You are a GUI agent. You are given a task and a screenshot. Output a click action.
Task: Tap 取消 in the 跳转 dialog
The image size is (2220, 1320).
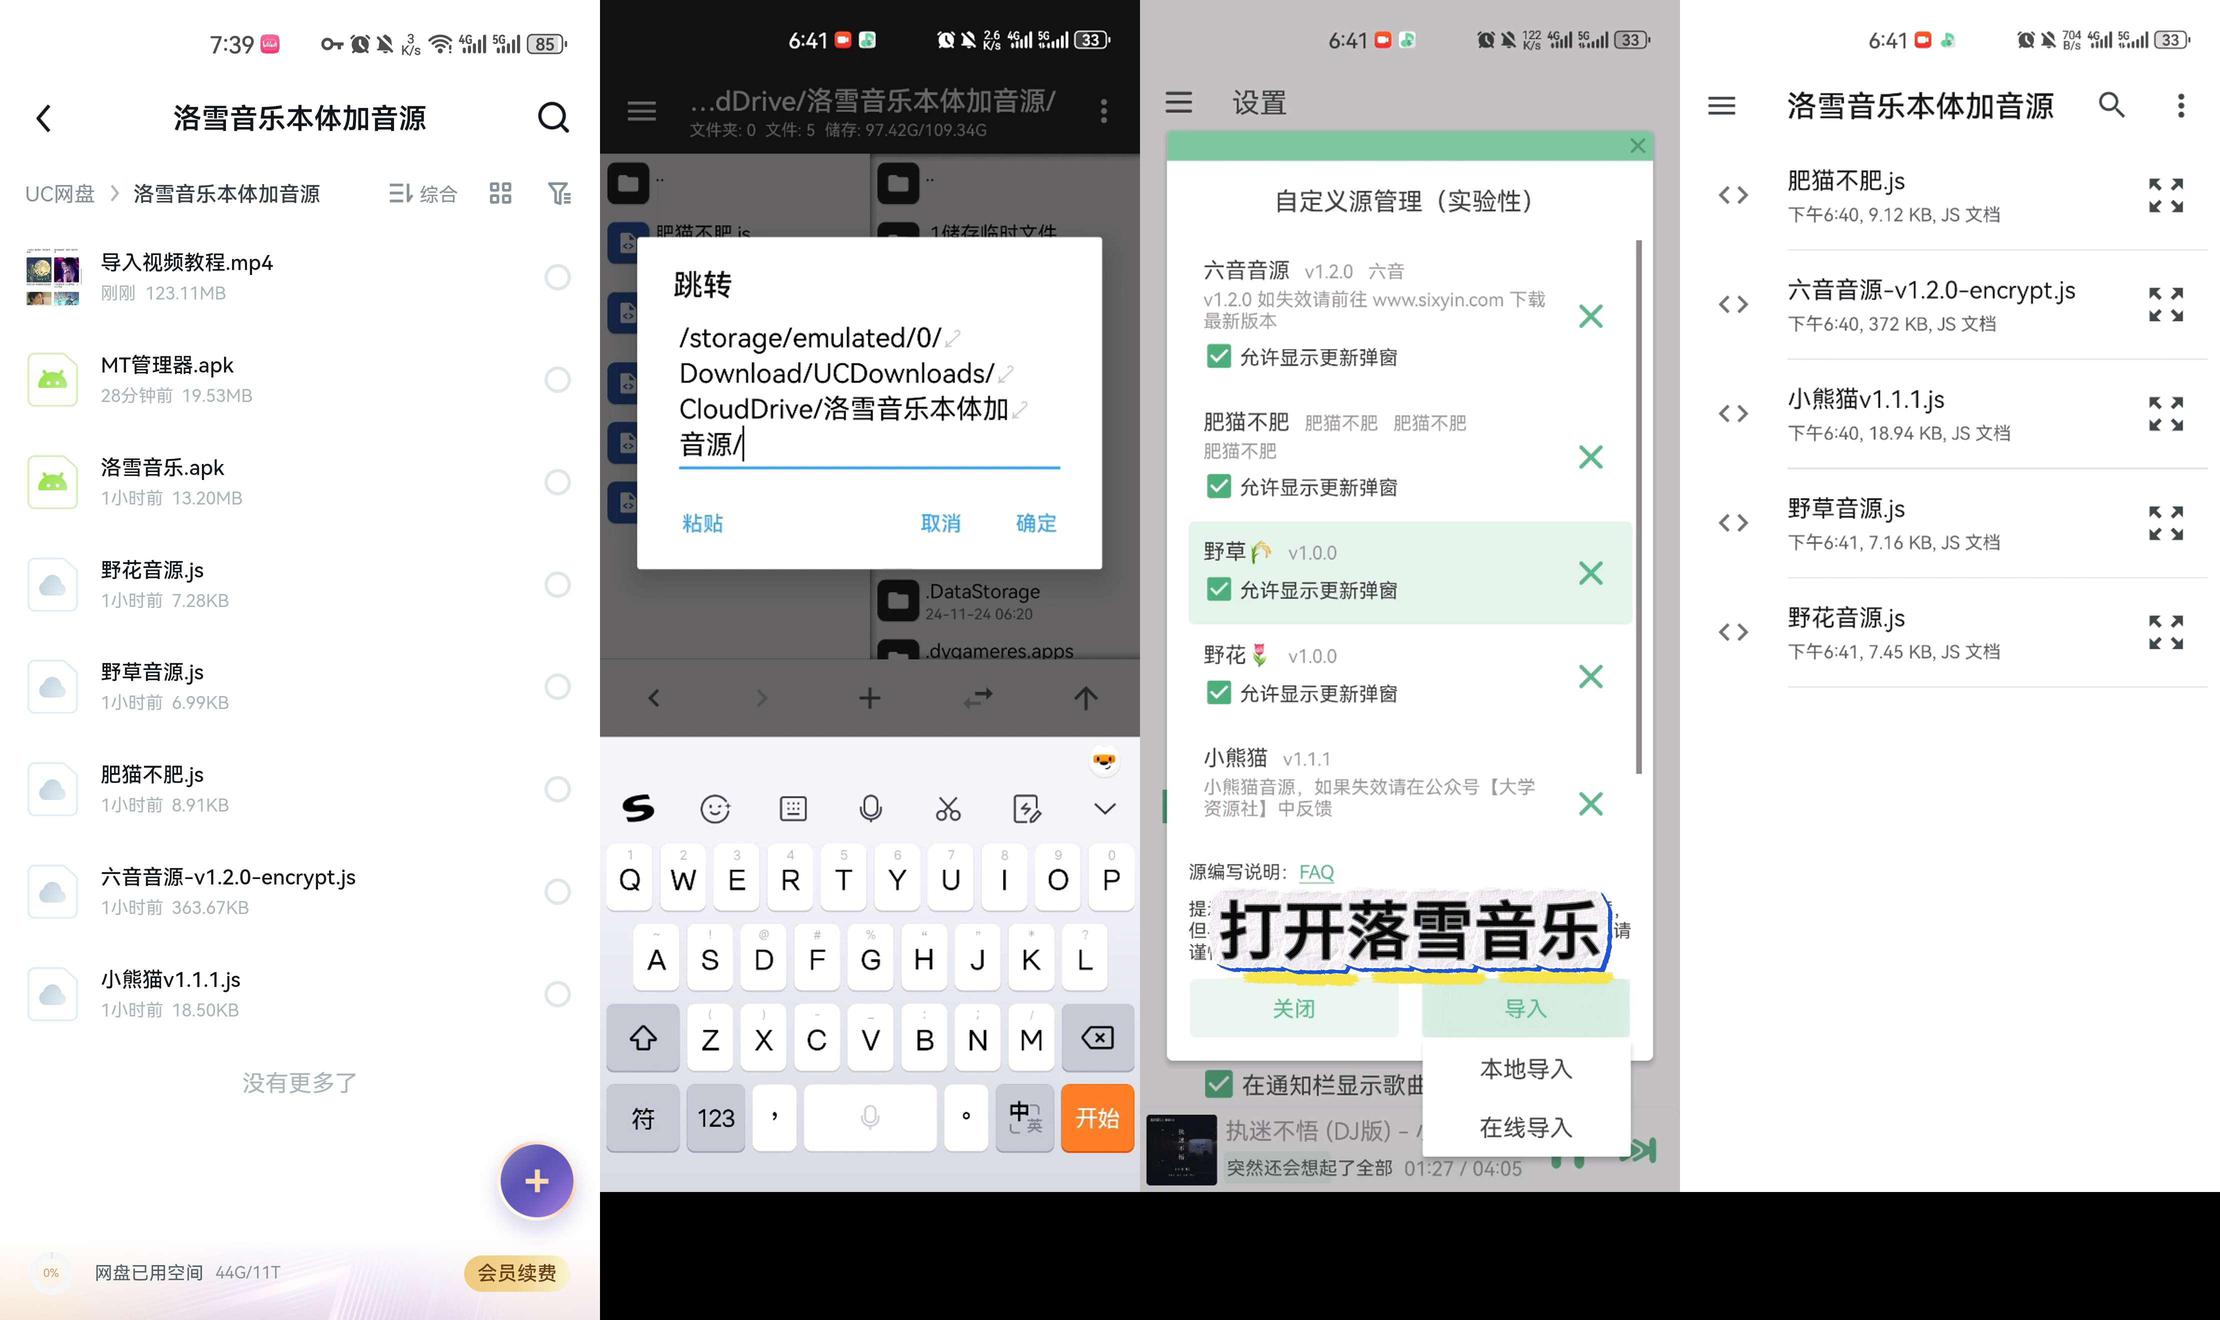tap(940, 523)
